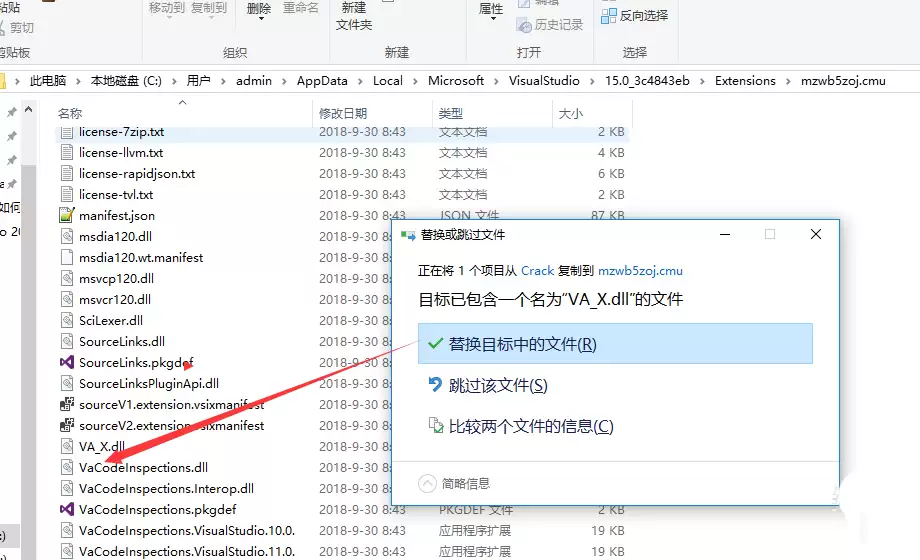Choose skip this file option
920x560 pixels.
pyautogui.click(x=498, y=385)
